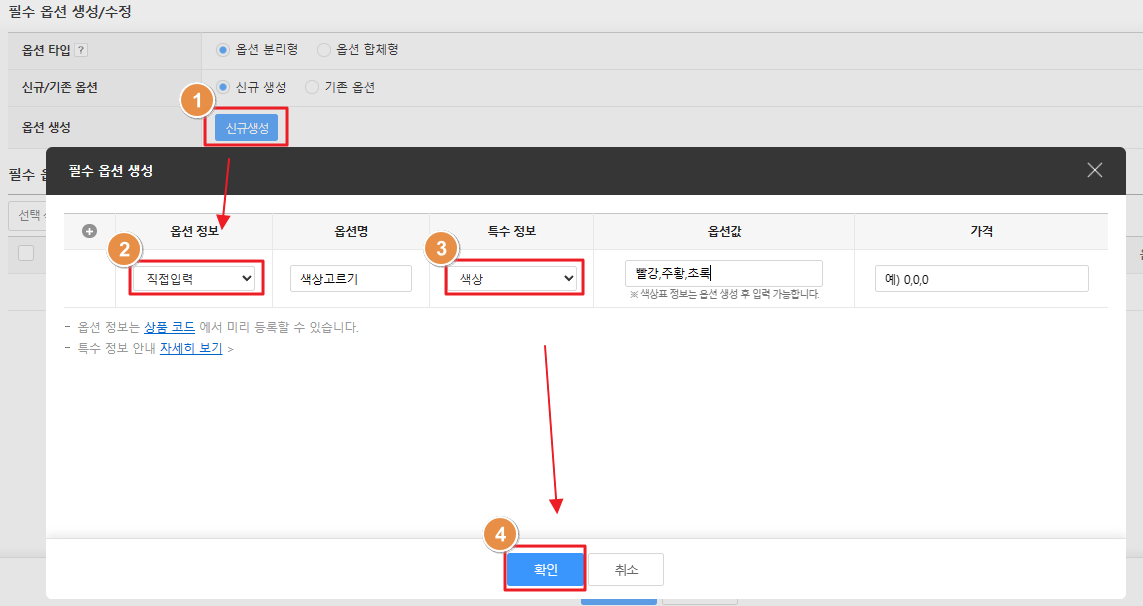Select the 옵션 합체형 radio button
The height and width of the screenshot is (606, 1143).
pos(324,50)
